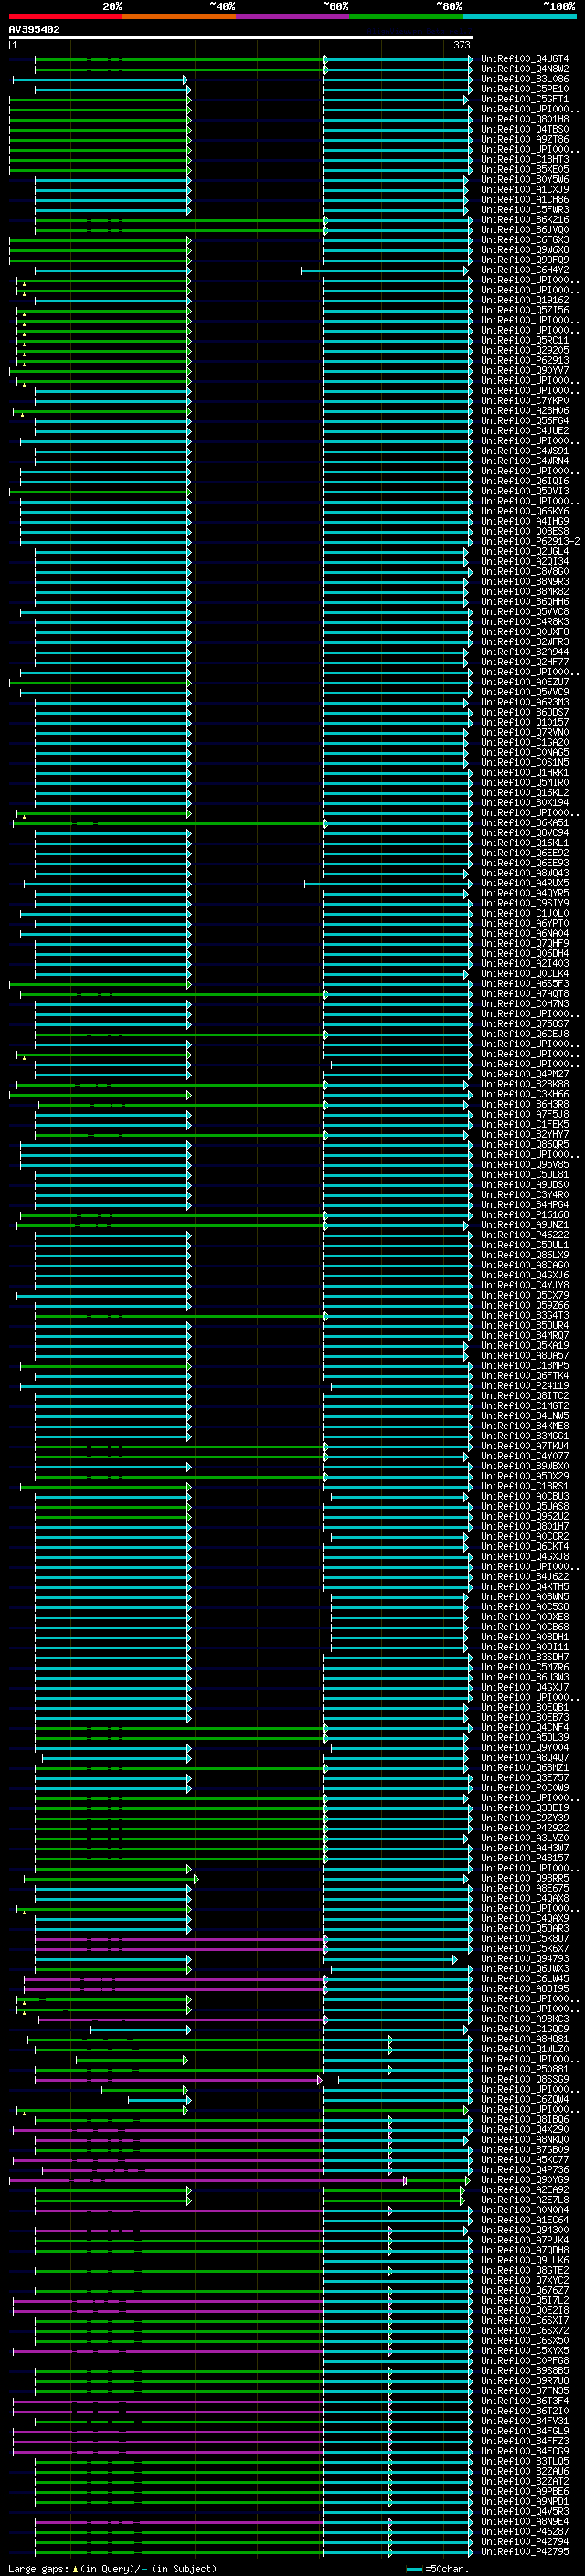Click hit label UniRef100_Q5KA19
Screen dimensions: 585x2576
coord(525,1345)
